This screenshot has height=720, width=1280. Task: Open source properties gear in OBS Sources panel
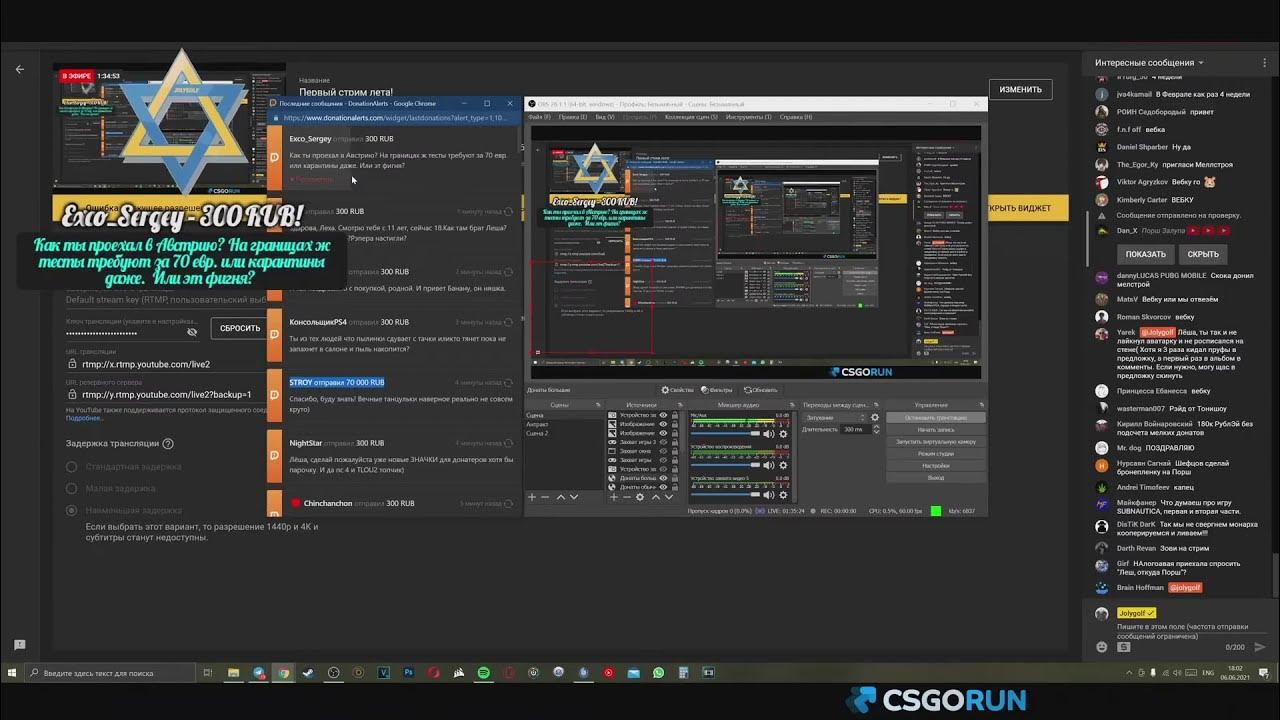(x=640, y=497)
